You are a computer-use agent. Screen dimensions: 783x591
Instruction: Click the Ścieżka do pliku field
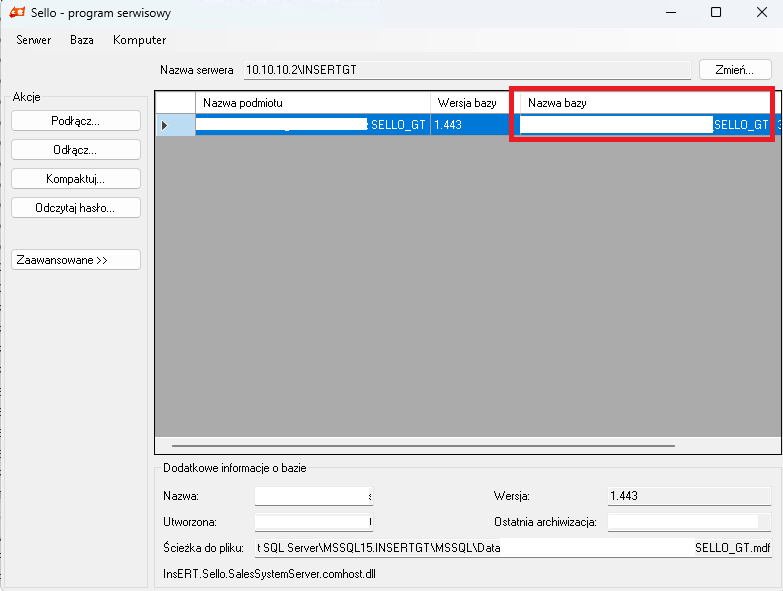[x=513, y=548]
